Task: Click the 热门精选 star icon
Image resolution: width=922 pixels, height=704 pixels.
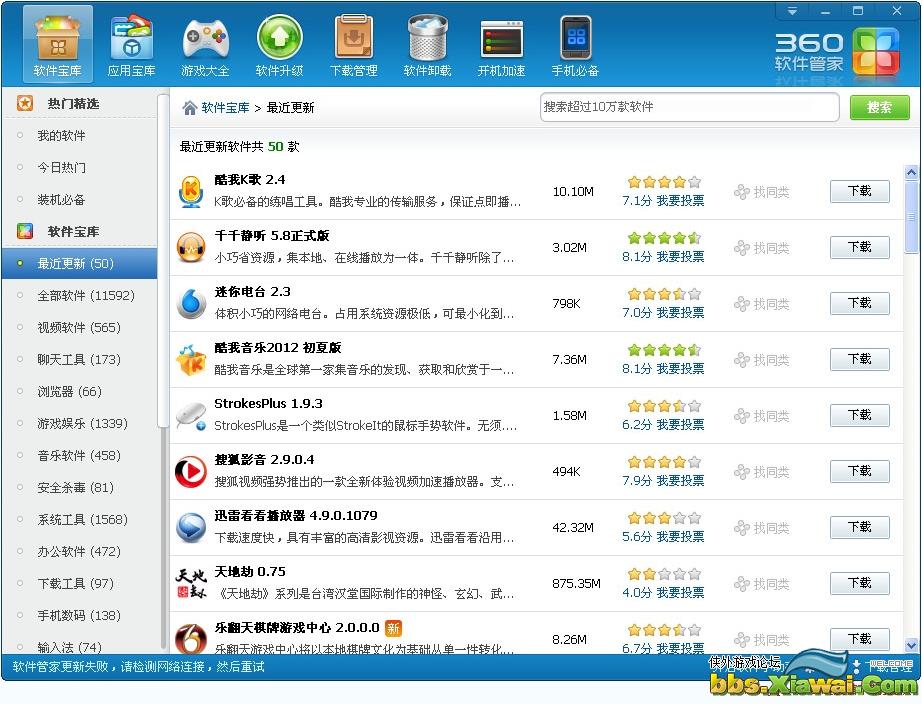Action: 25,104
